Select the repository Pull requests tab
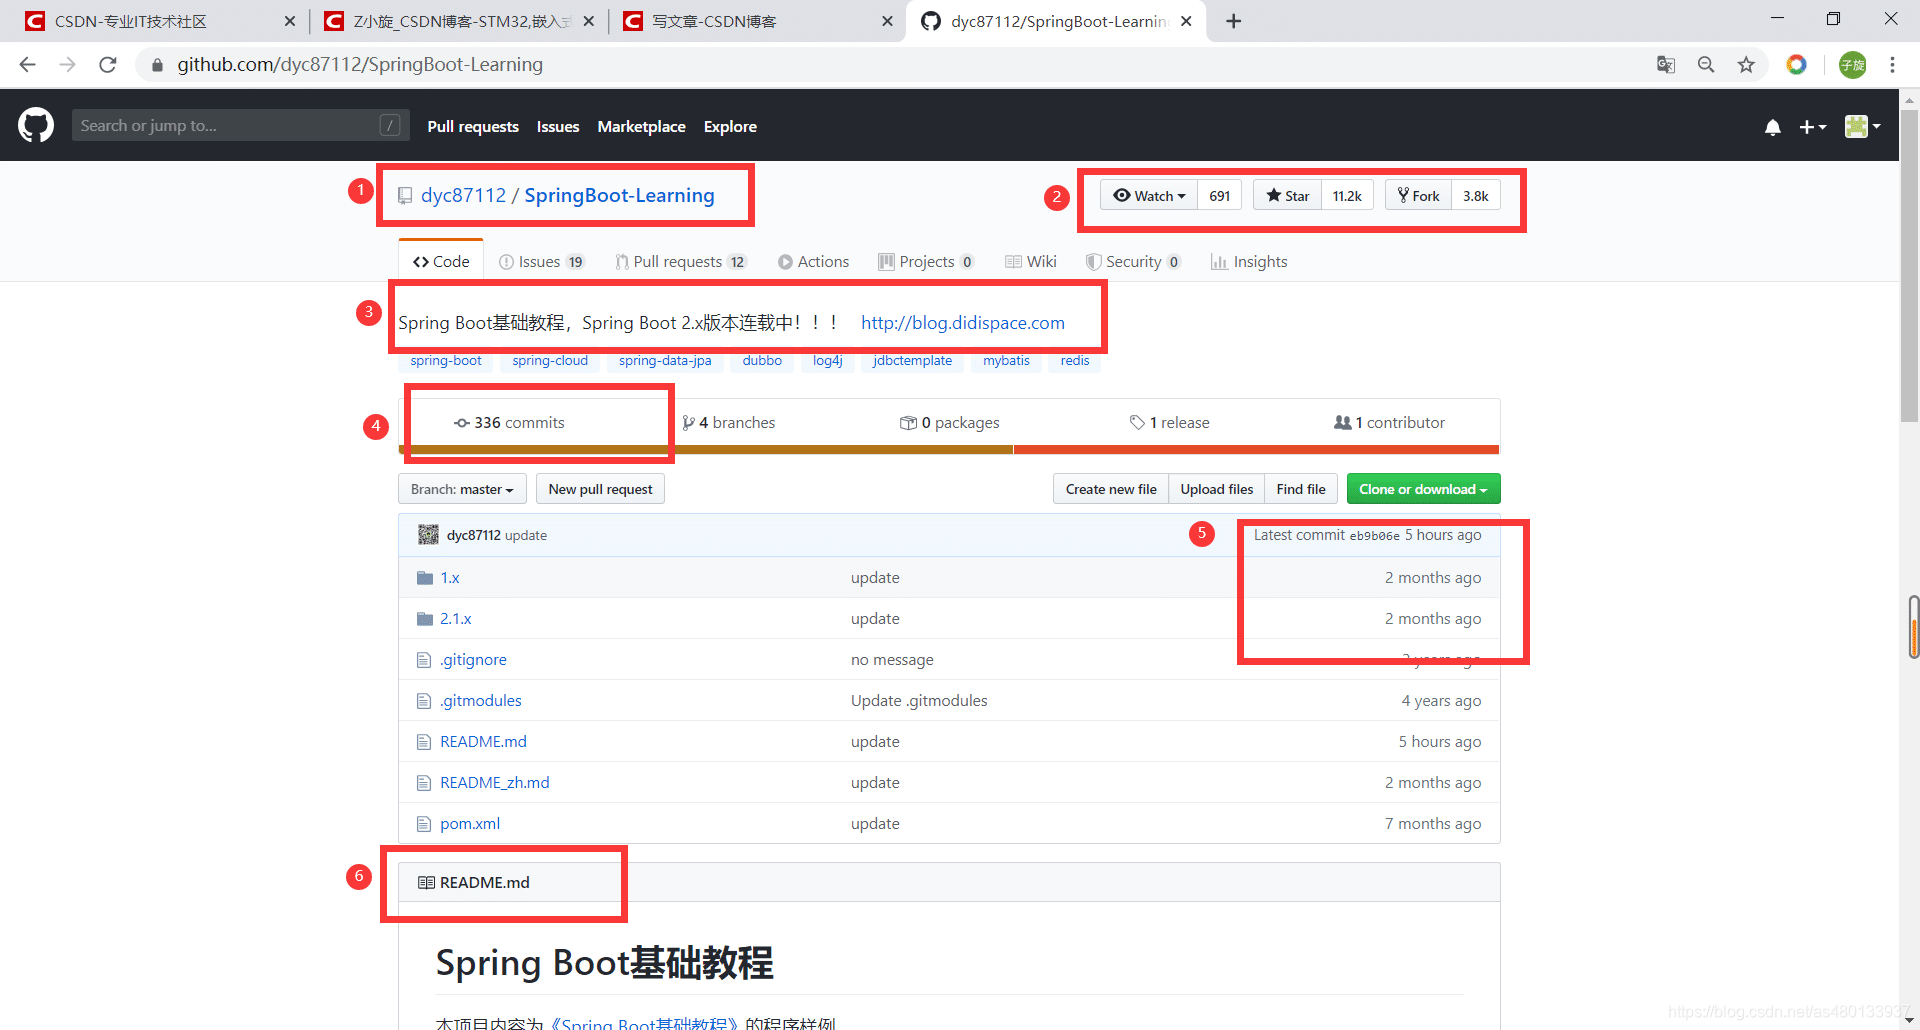 point(681,261)
